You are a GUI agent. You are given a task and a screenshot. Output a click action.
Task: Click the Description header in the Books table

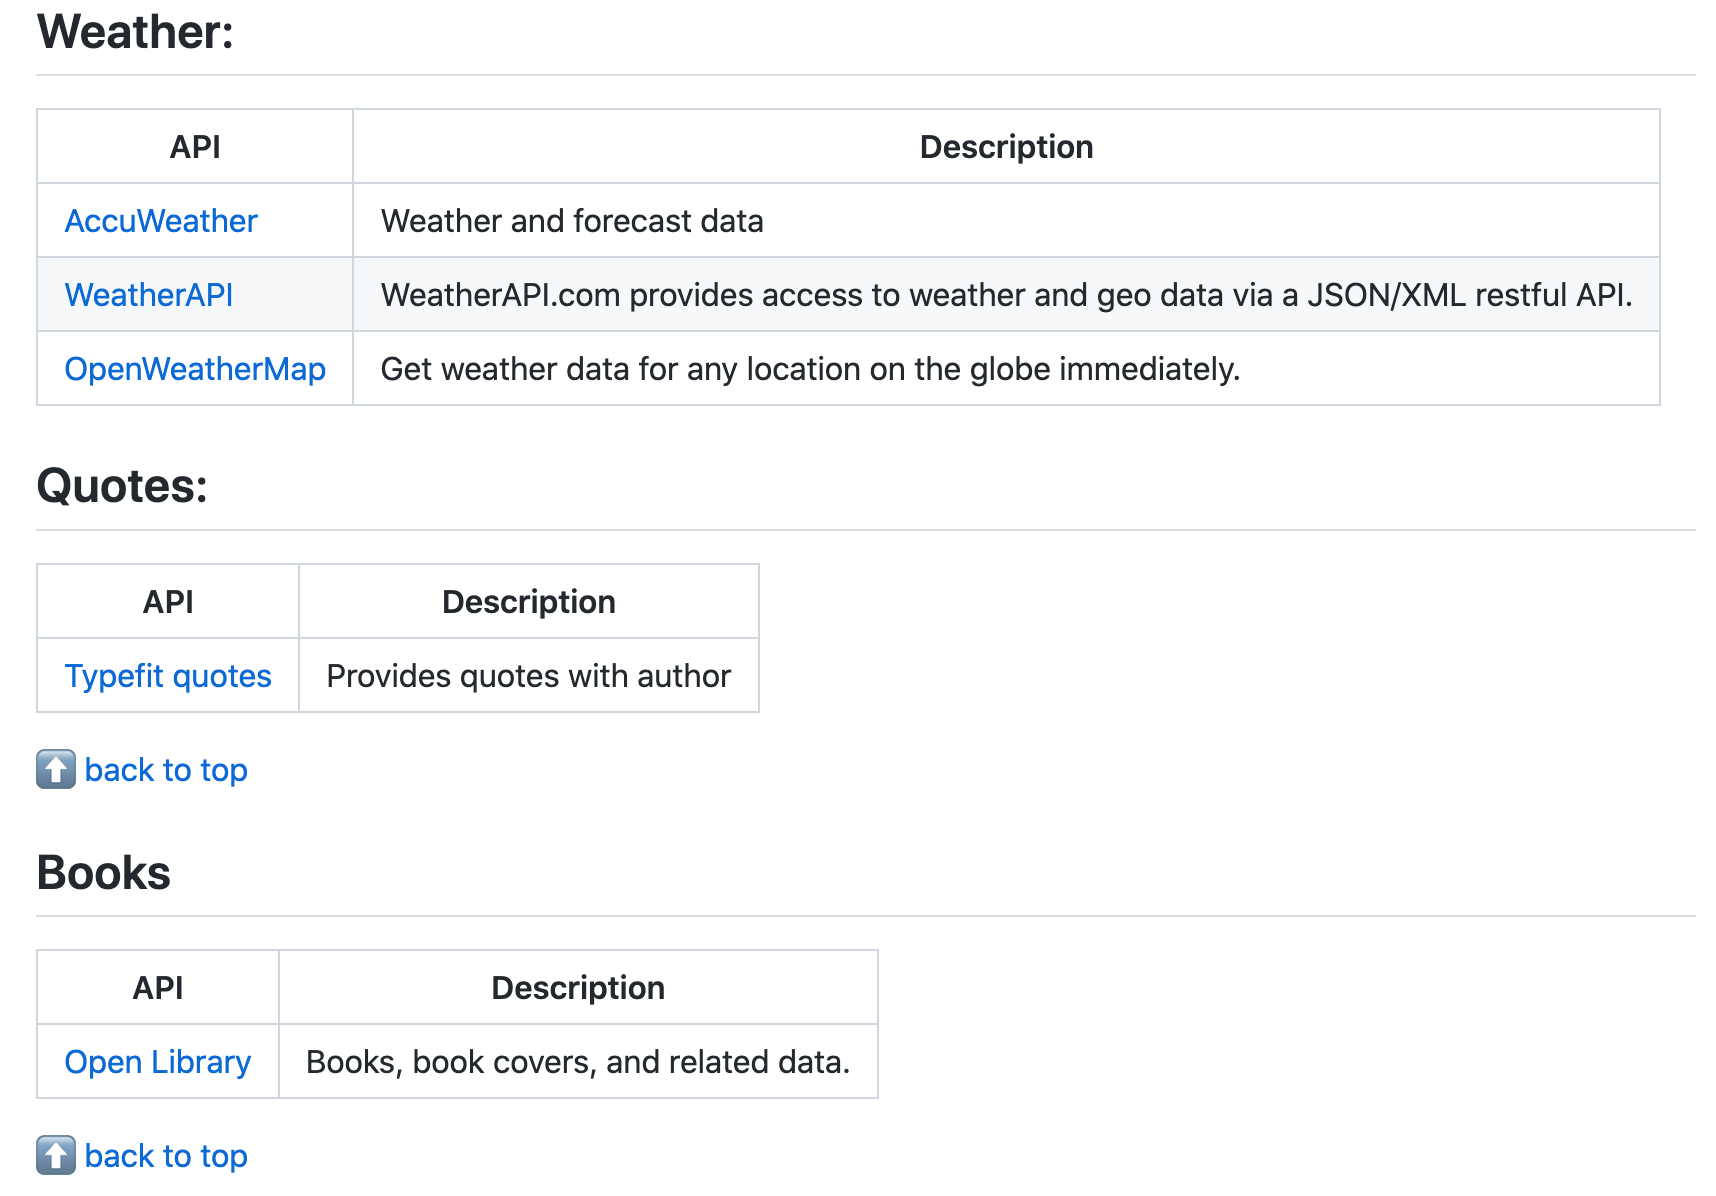coord(578,988)
